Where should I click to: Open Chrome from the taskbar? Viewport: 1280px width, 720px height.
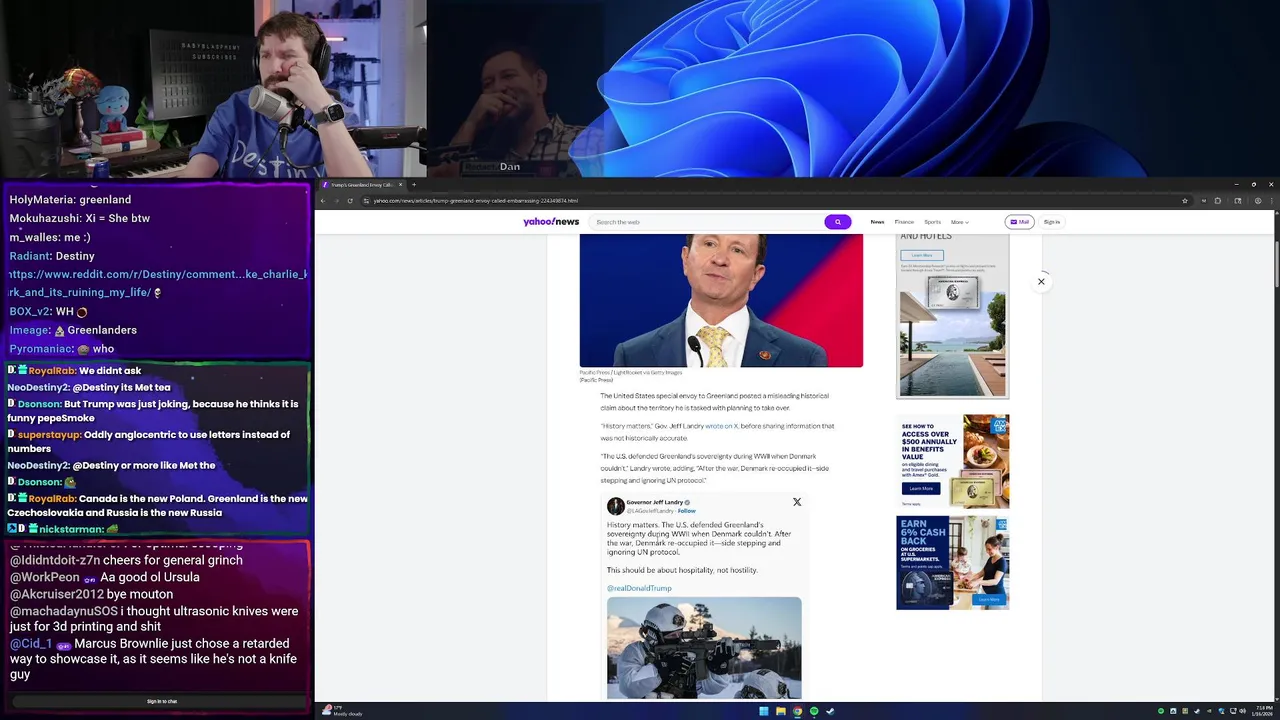click(797, 711)
